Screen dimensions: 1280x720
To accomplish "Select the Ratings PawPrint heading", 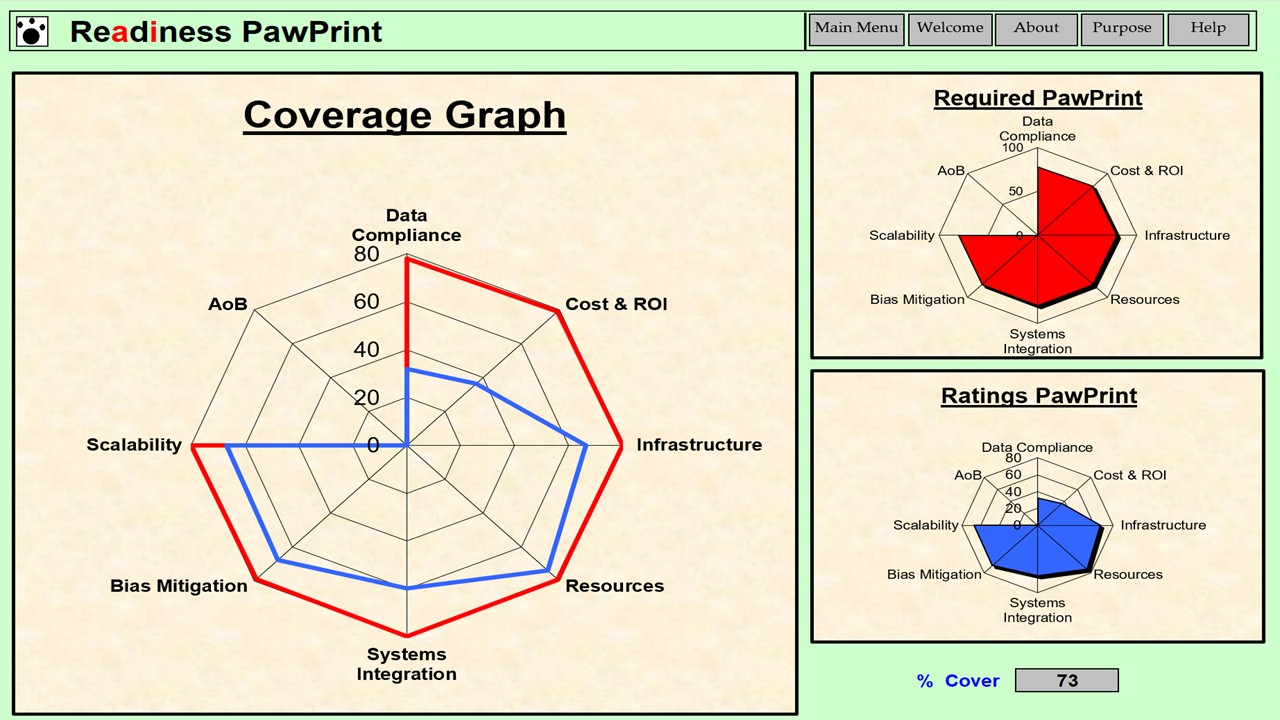I will [x=1039, y=396].
